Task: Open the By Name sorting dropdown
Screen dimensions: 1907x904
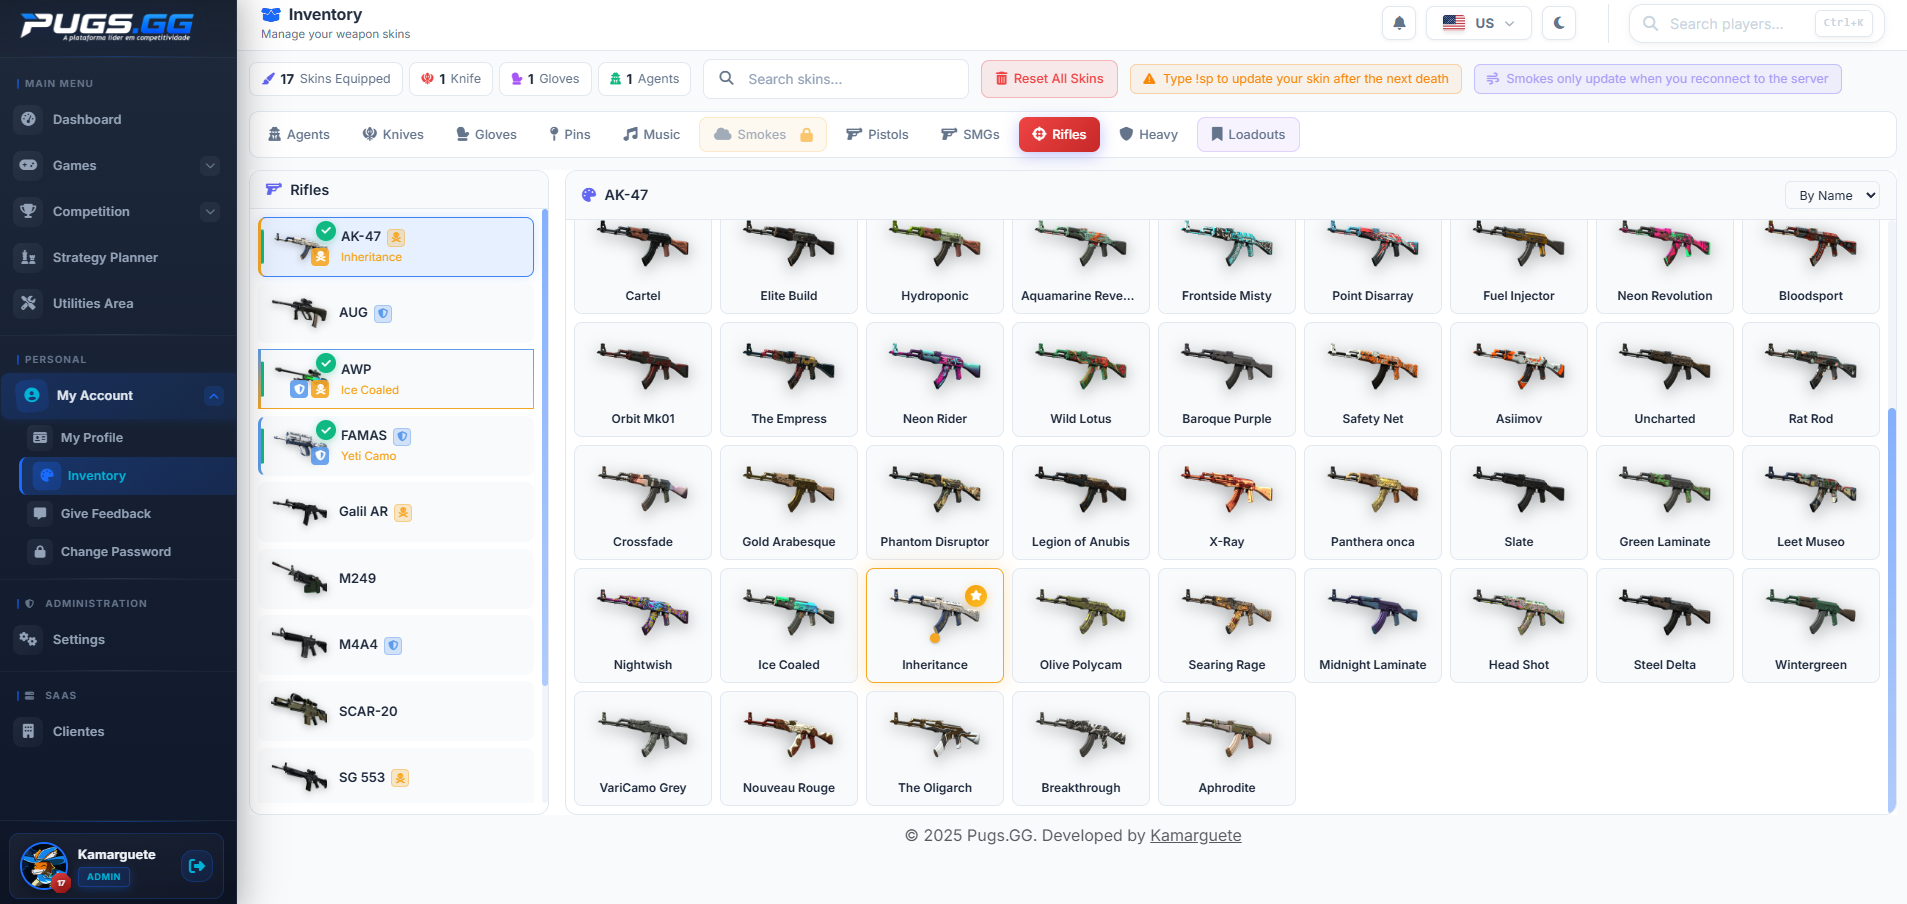Action: coord(1831,195)
